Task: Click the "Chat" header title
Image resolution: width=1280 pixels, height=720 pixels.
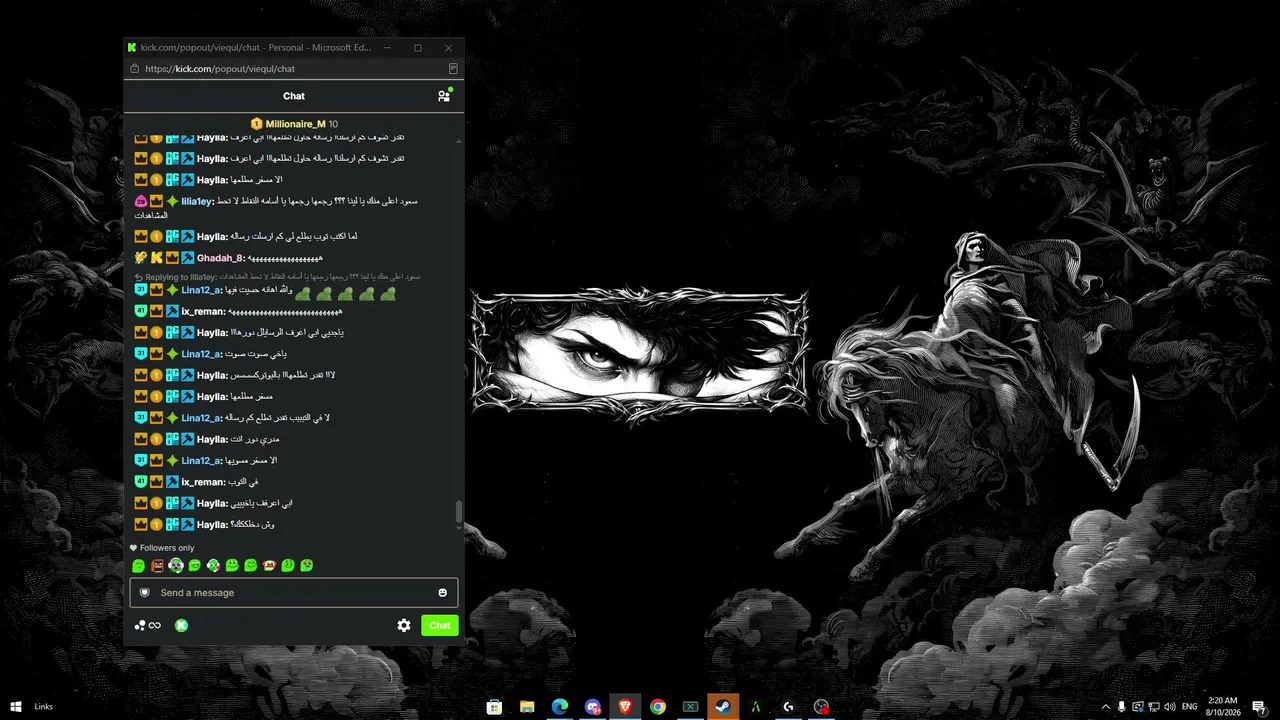Action: pos(294,96)
